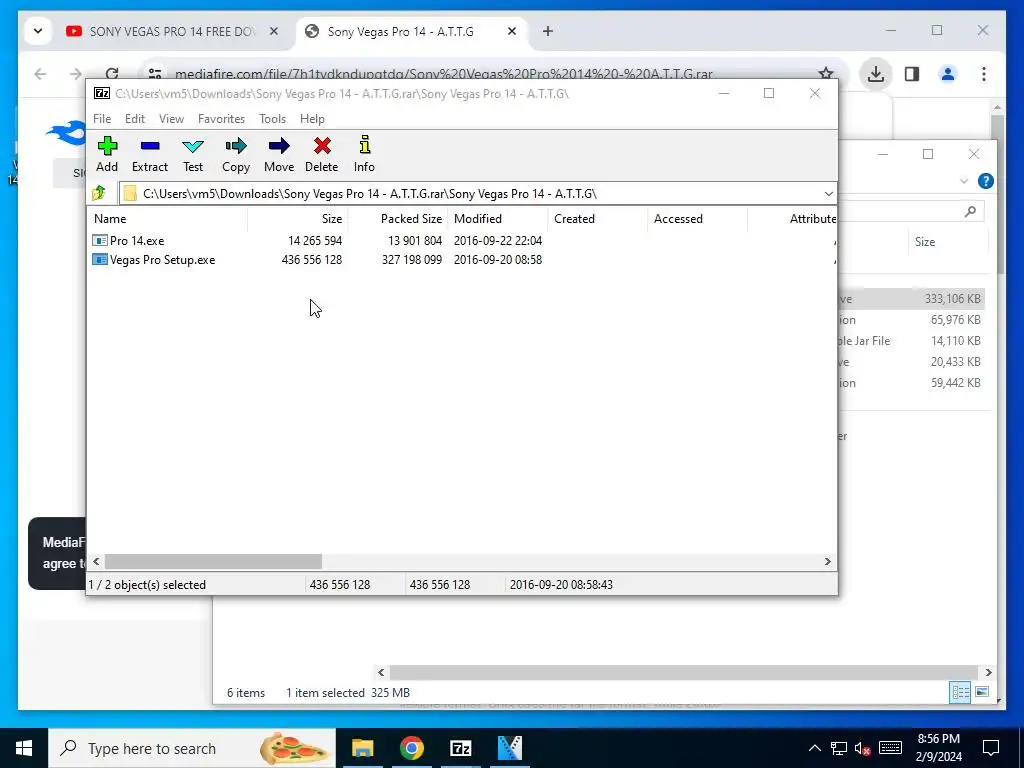1024x768 pixels.
Task: Close the Sony Vegas Pro 14 - A.T.T.G tab
Action: point(512,31)
